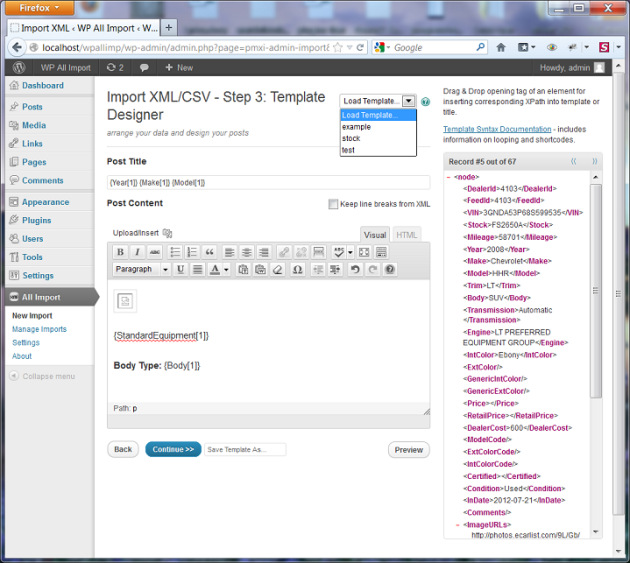Go to the previous record with « arrow
The width and height of the screenshot is (630, 563).
(574, 162)
